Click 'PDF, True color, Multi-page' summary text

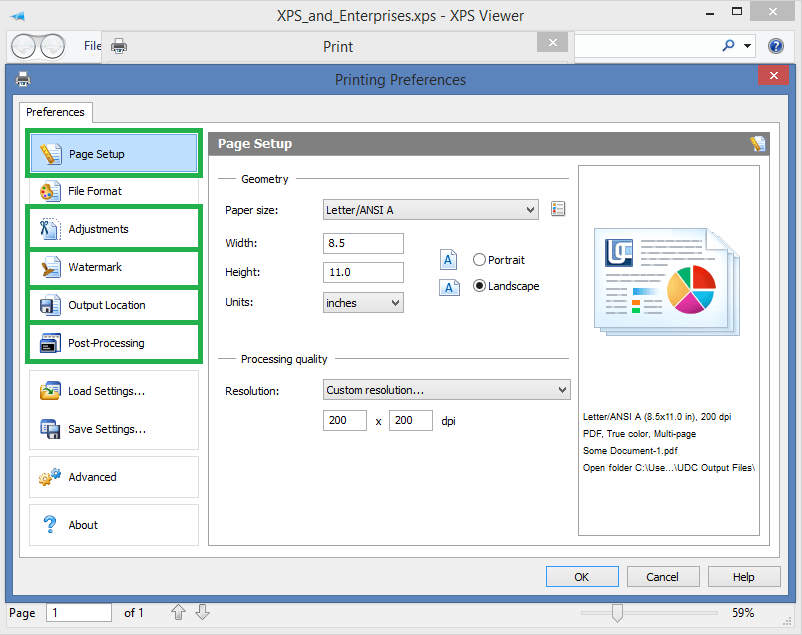coord(639,434)
